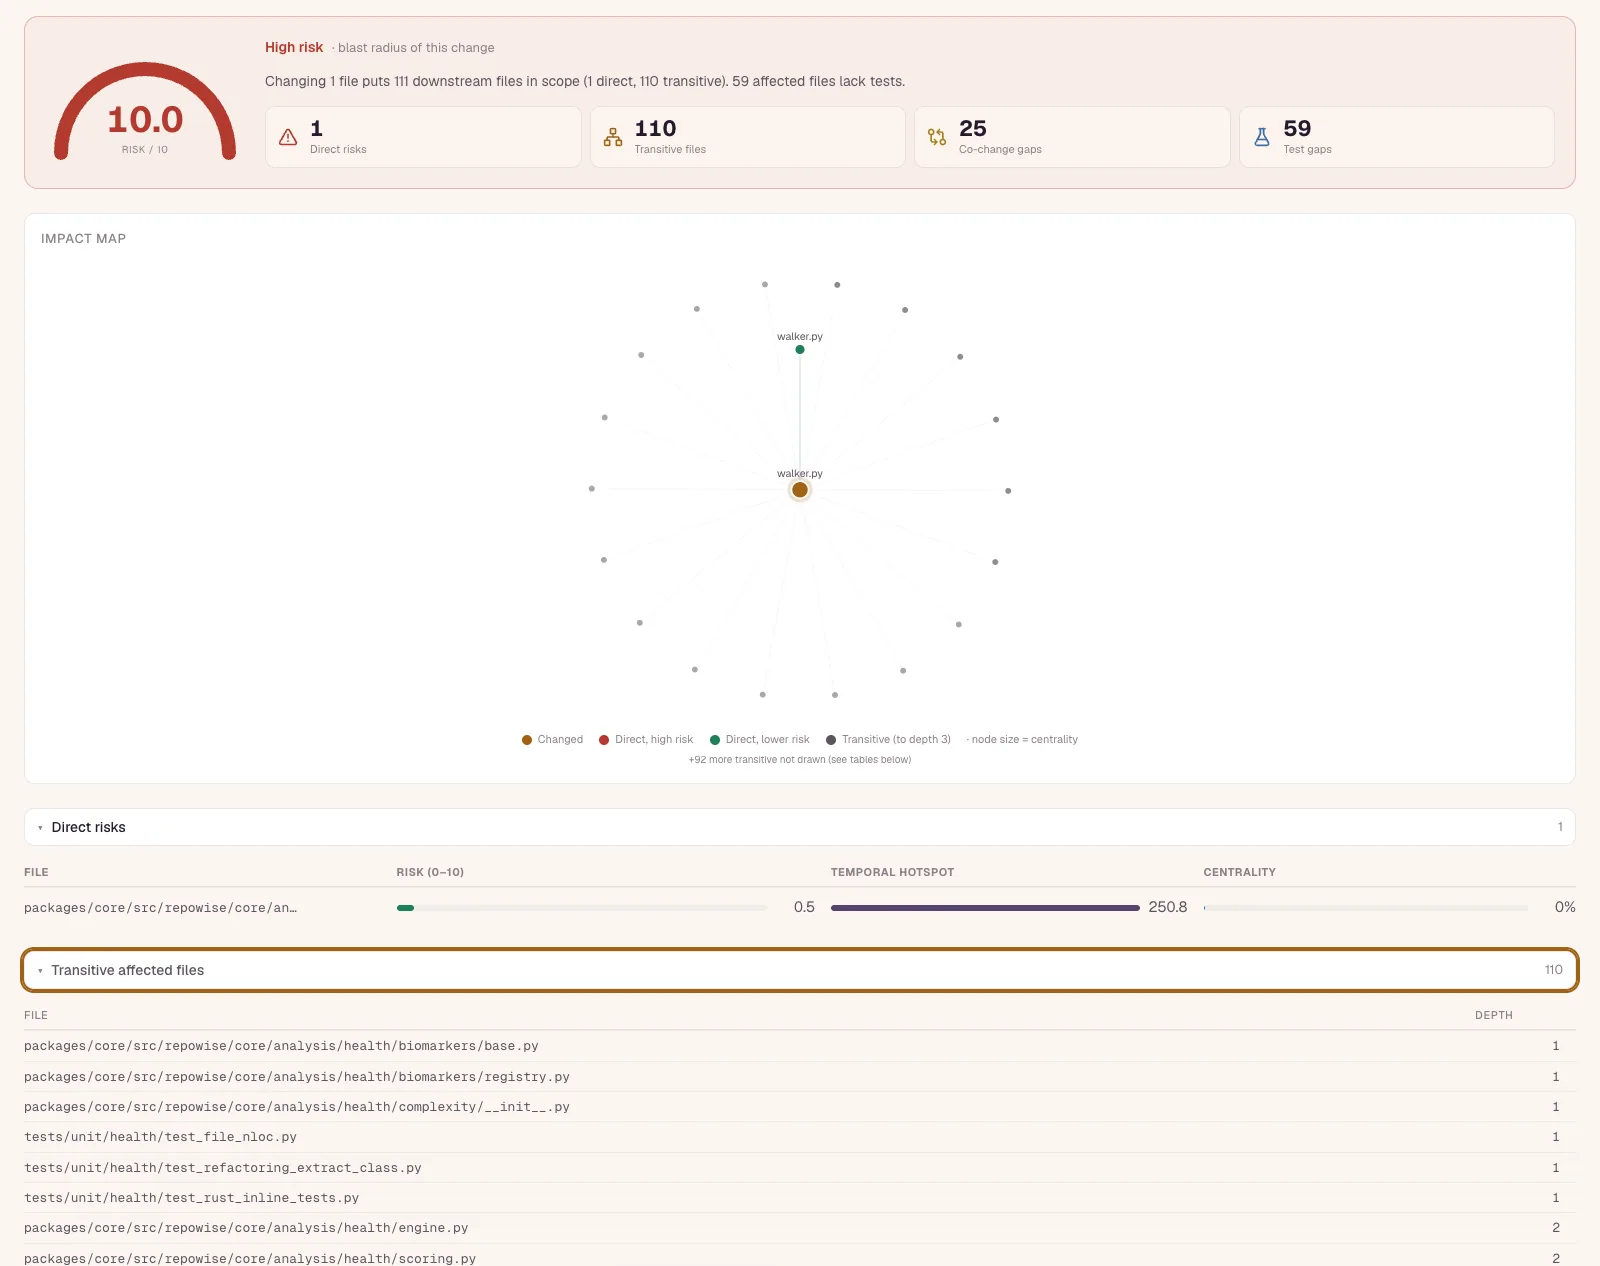Click the Transitive (to depth 3) legend dot
The width and height of the screenshot is (1600, 1266).
pos(831,740)
